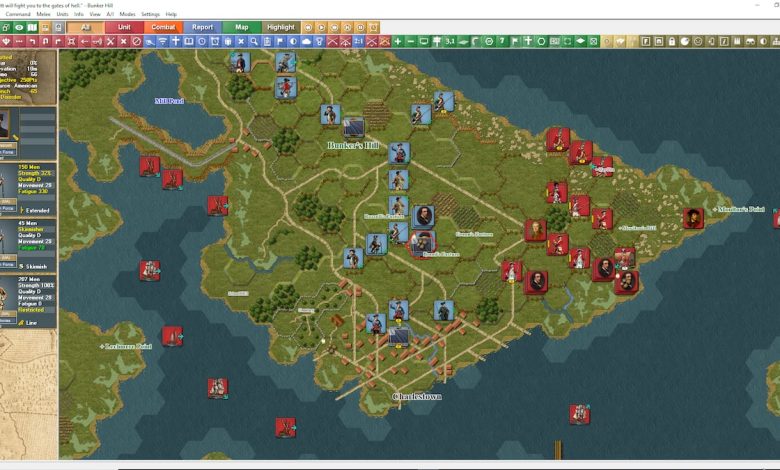This screenshot has width=780, height=470.
Task: Click the blue cross icon
Action: pos(176,42)
